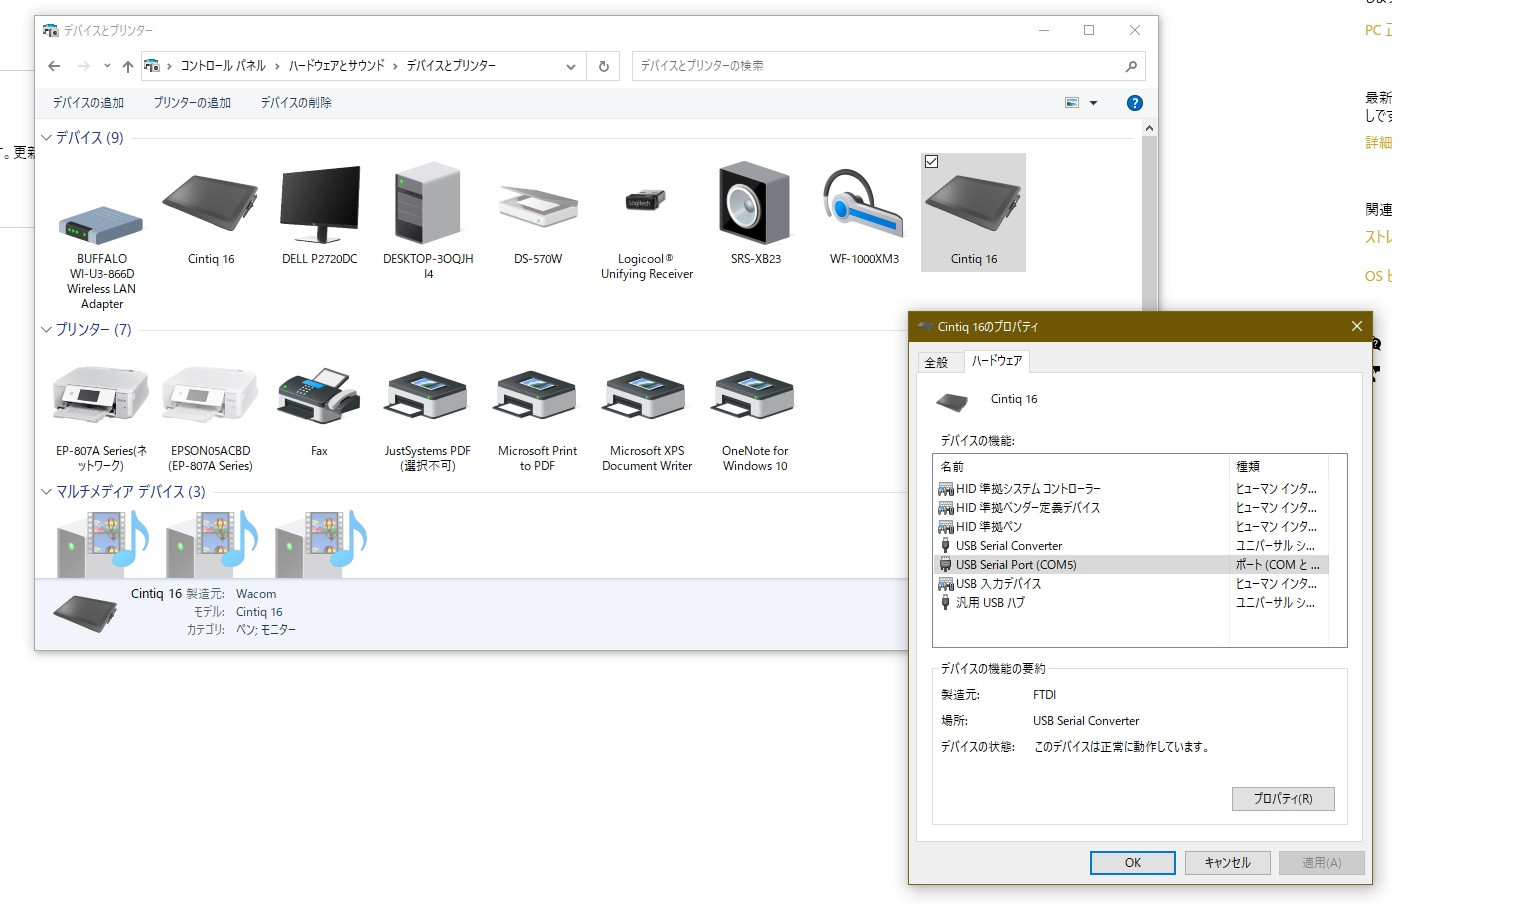Select the HID 準拠ペン row
This screenshot has width=1536, height=906.
point(1130,527)
